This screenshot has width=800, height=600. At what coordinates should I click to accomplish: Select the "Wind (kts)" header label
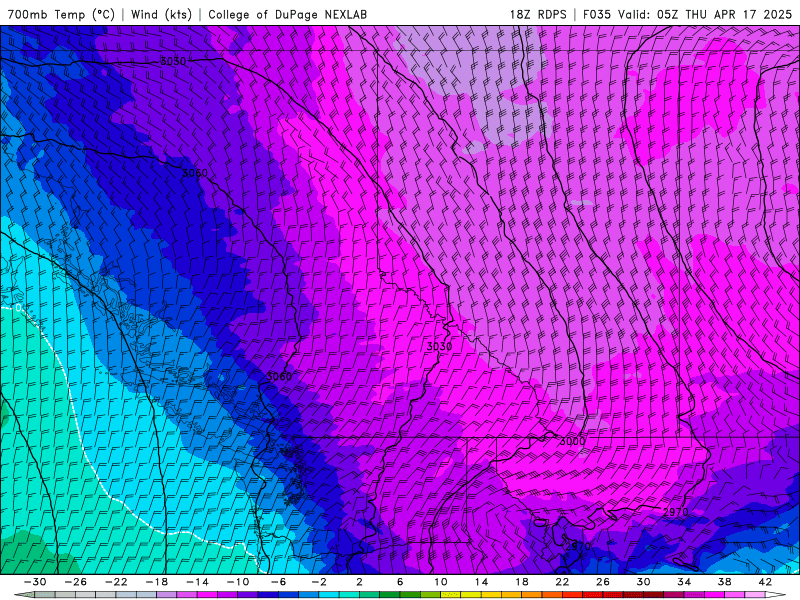coord(161,14)
